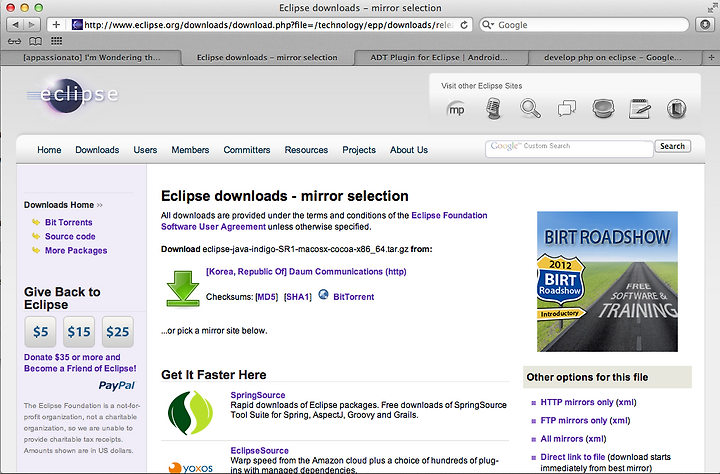Open HTTP mirrors only link
Screen dimensions: 720x474
[577, 402]
